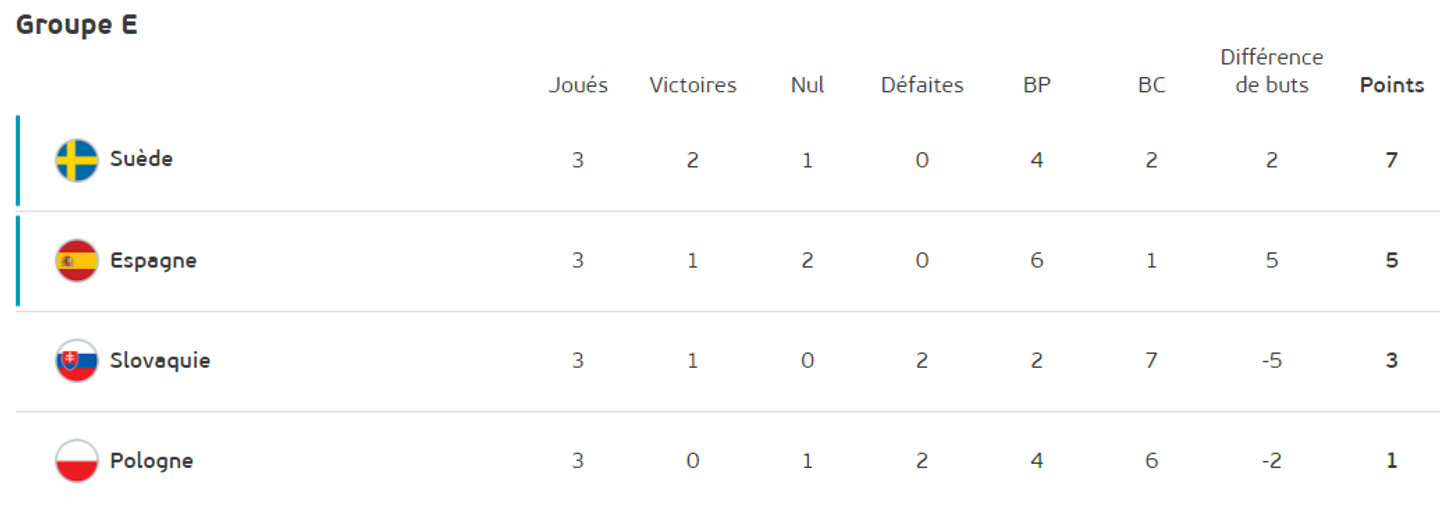The image size is (1440, 508).
Task: Open the Suède team link
Action: [141, 159]
